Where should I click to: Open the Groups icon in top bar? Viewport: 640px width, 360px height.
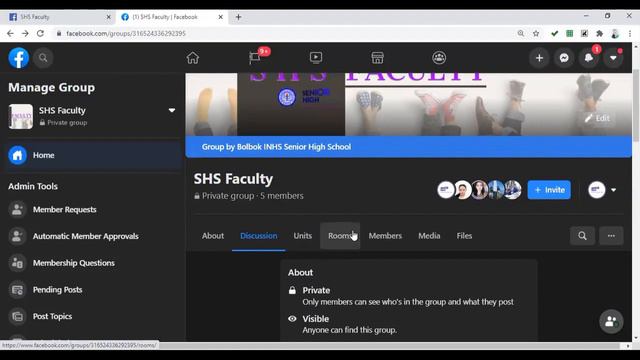pyautogui.click(x=439, y=58)
